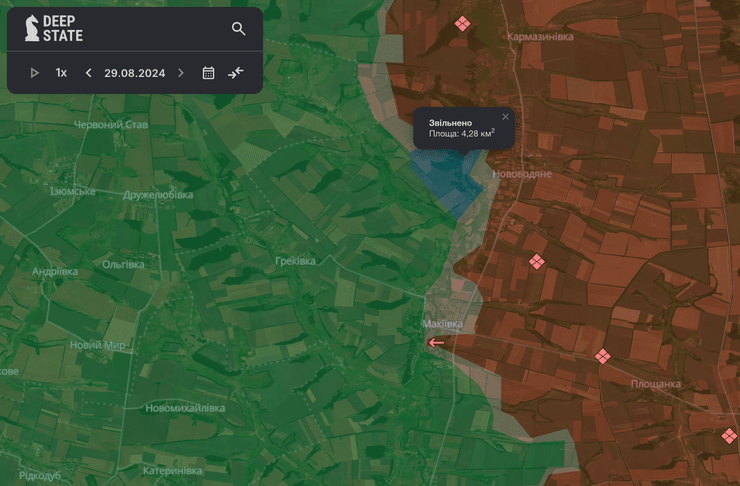Click the Ізюмське settlement label
This screenshot has width=740, height=486.
coord(73,192)
